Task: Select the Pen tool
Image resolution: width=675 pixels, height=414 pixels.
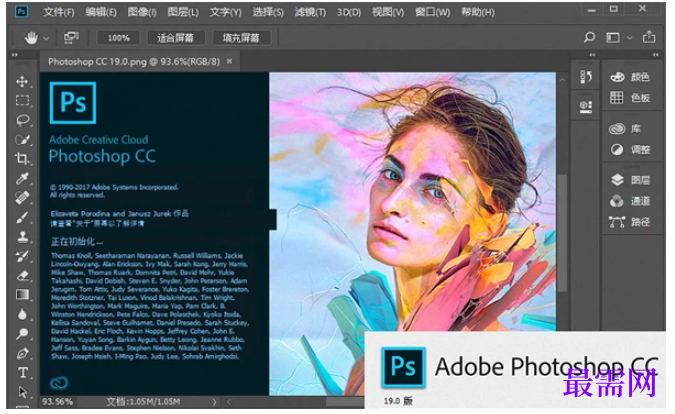Action: pyautogui.click(x=22, y=353)
